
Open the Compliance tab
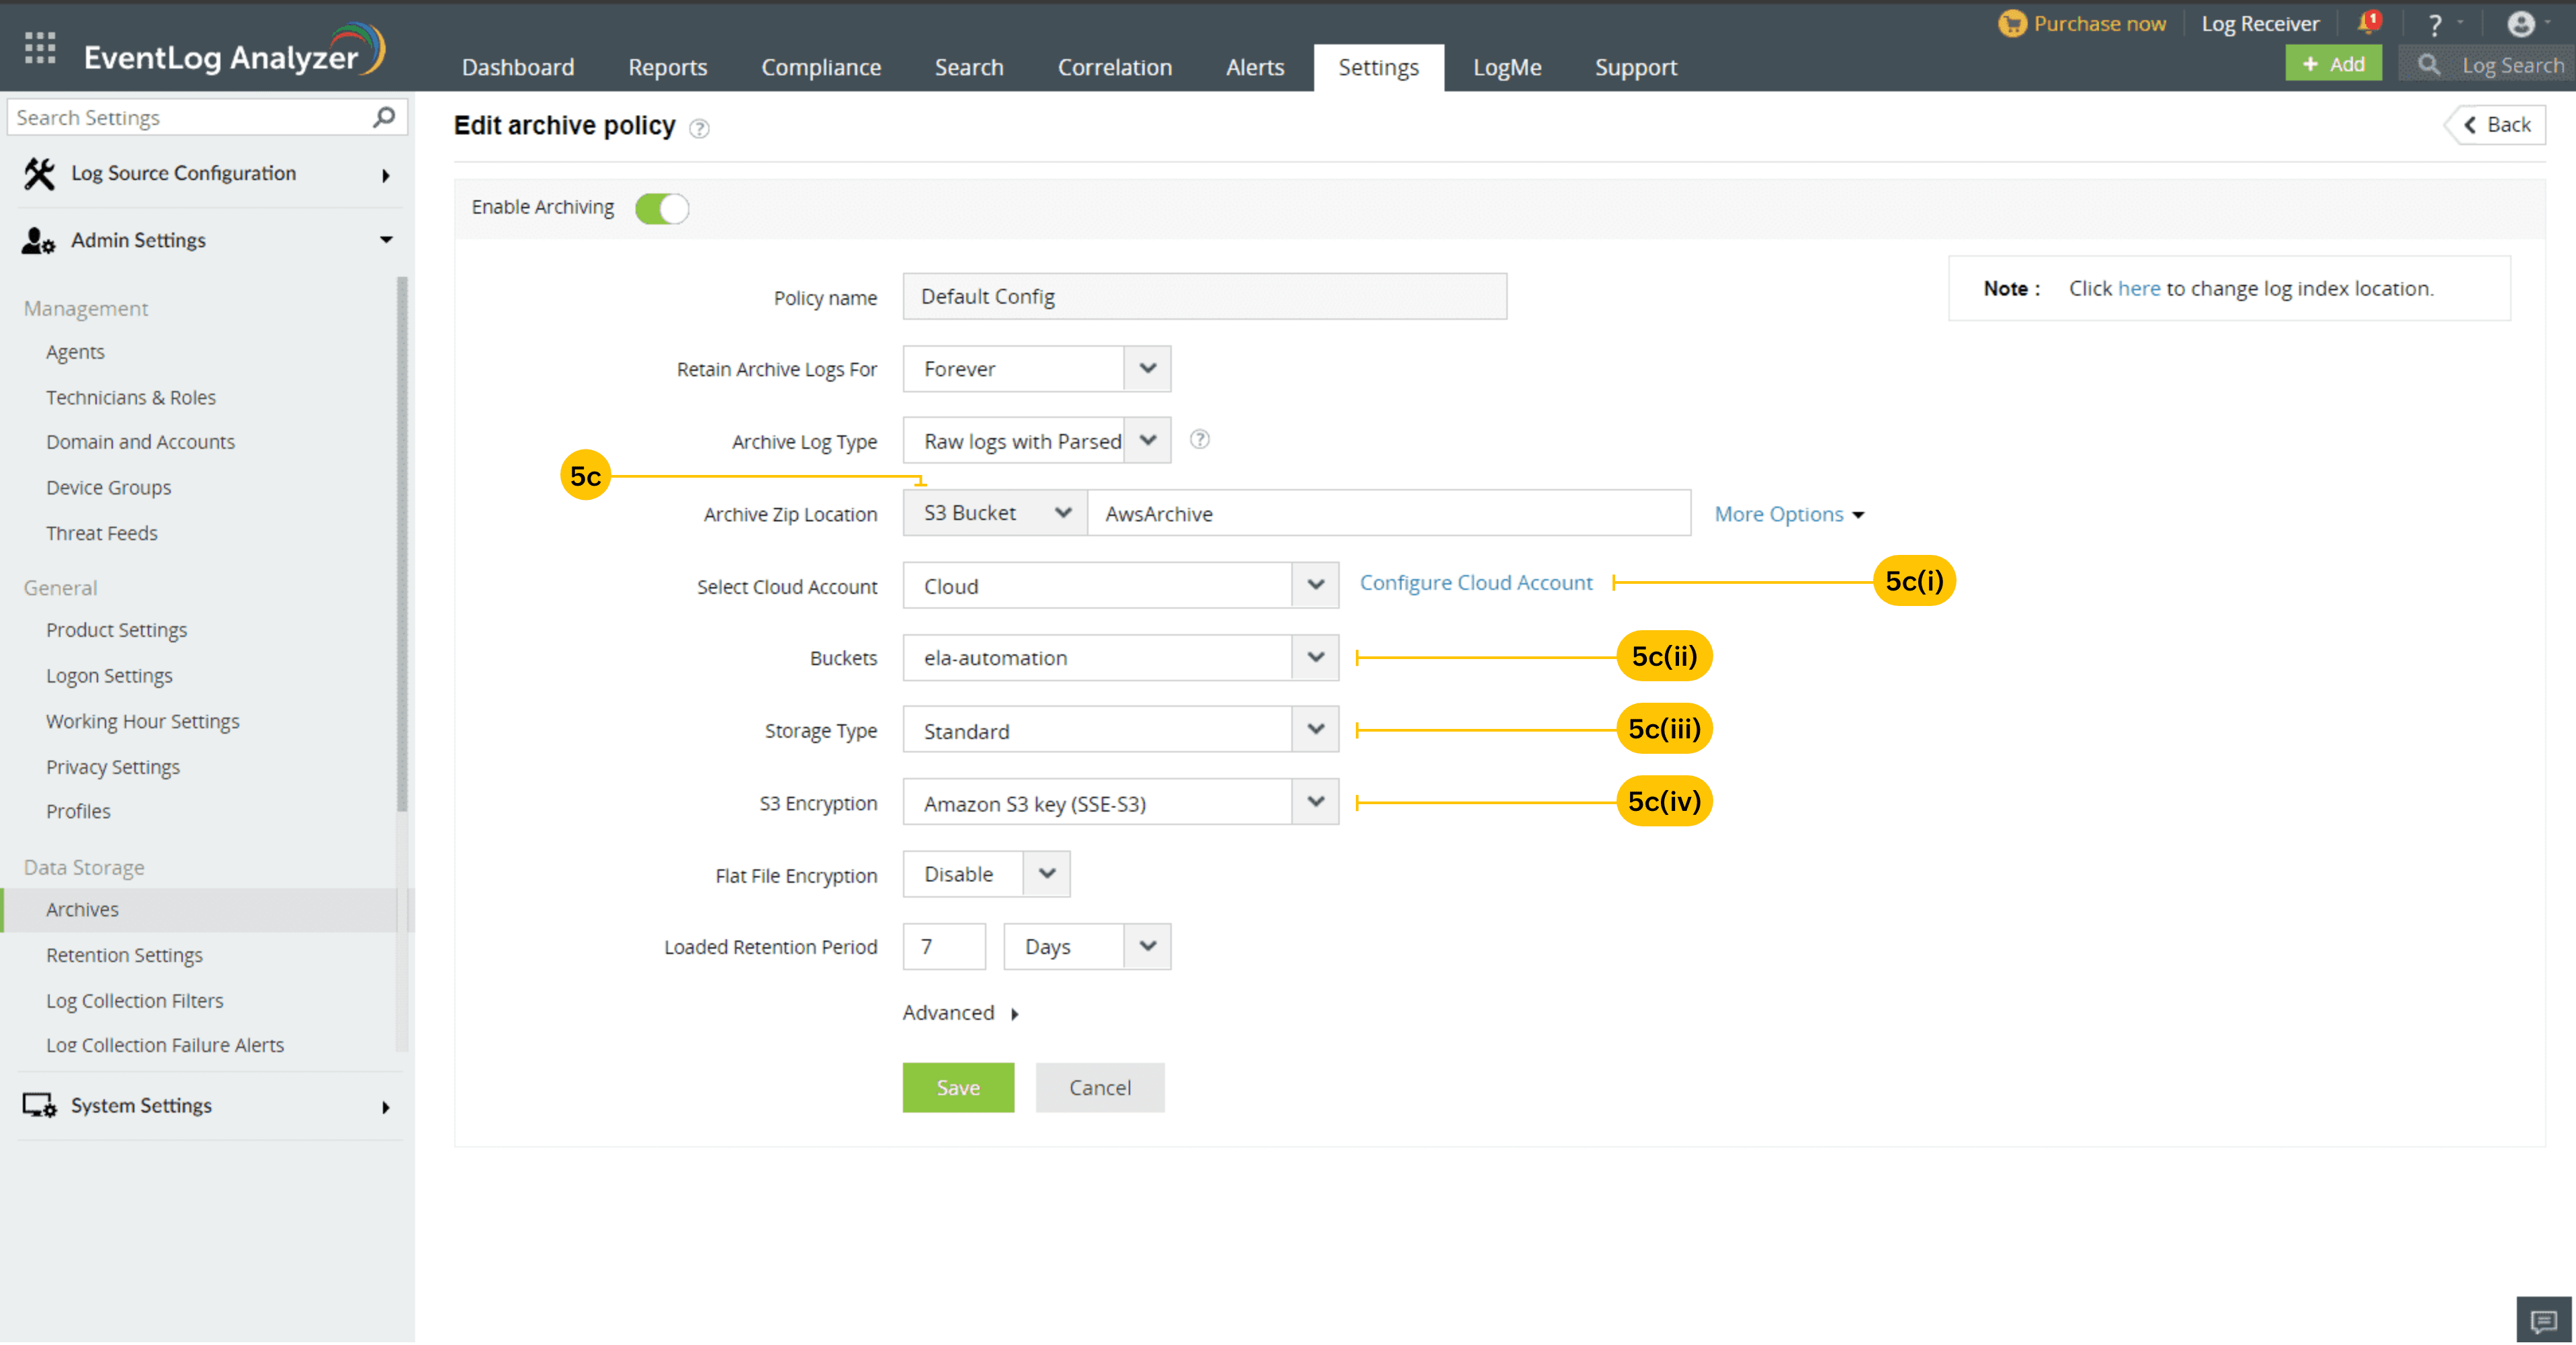click(820, 67)
